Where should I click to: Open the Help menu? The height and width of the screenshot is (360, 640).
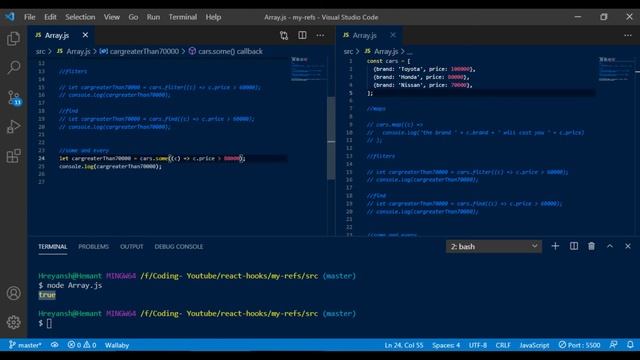[x=213, y=17]
